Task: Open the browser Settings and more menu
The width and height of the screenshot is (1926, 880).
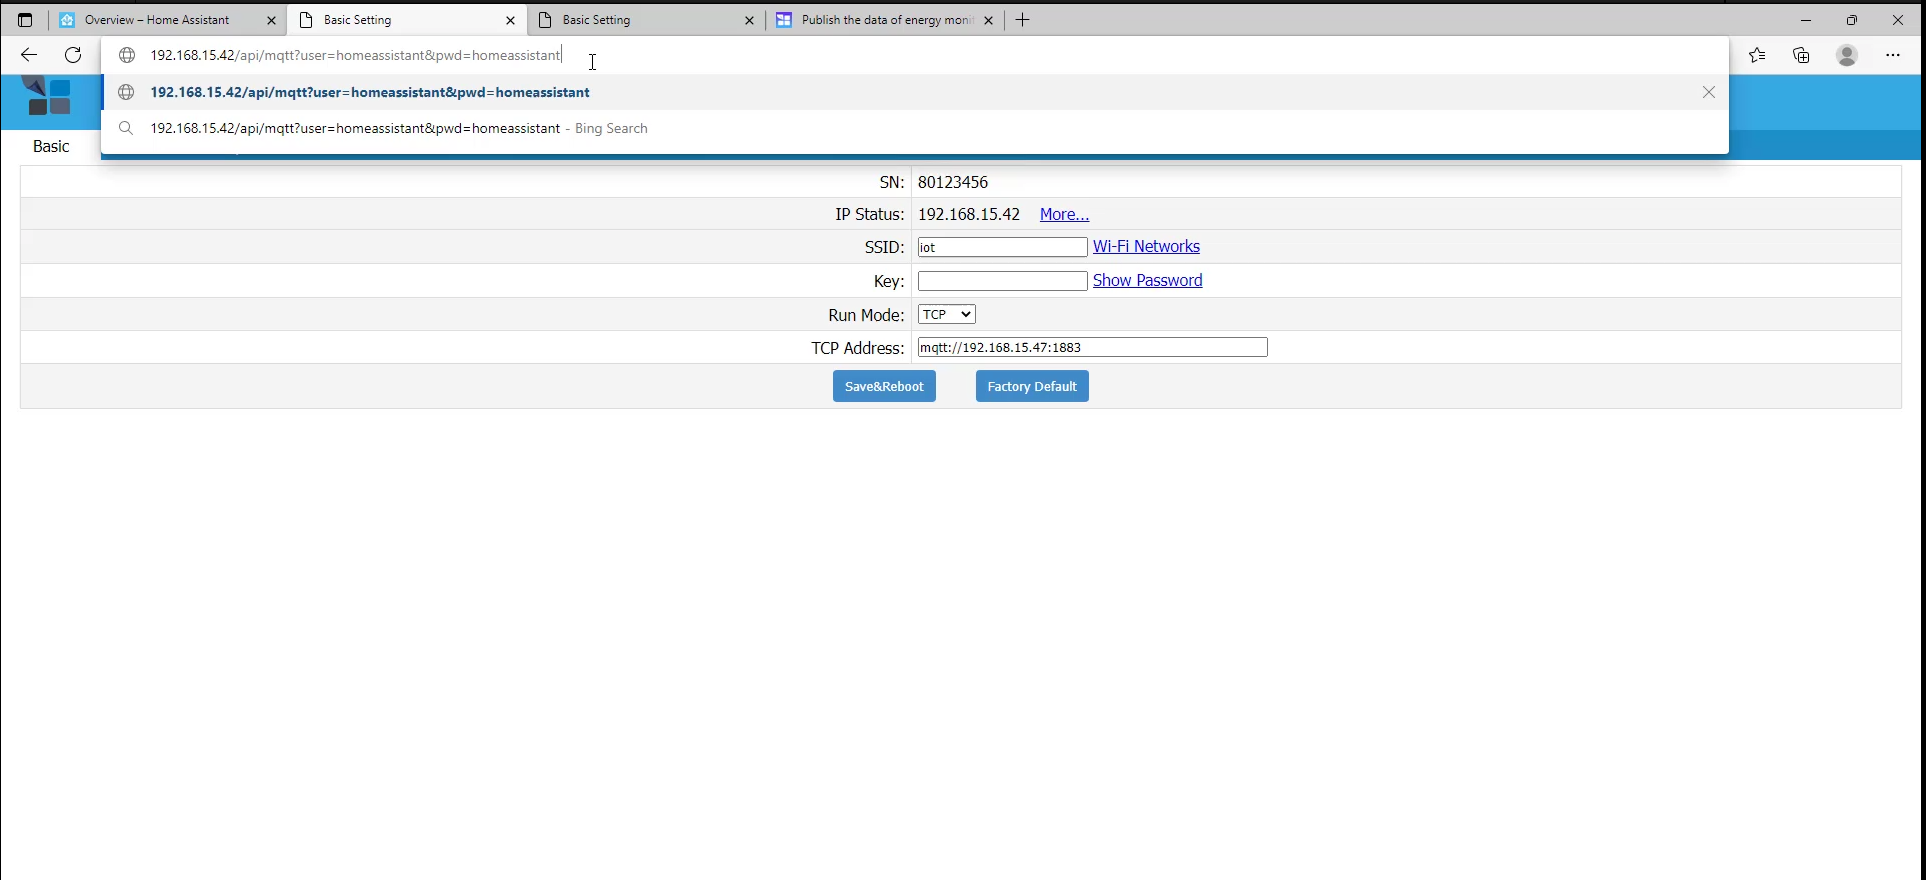Action: point(1892,55)
